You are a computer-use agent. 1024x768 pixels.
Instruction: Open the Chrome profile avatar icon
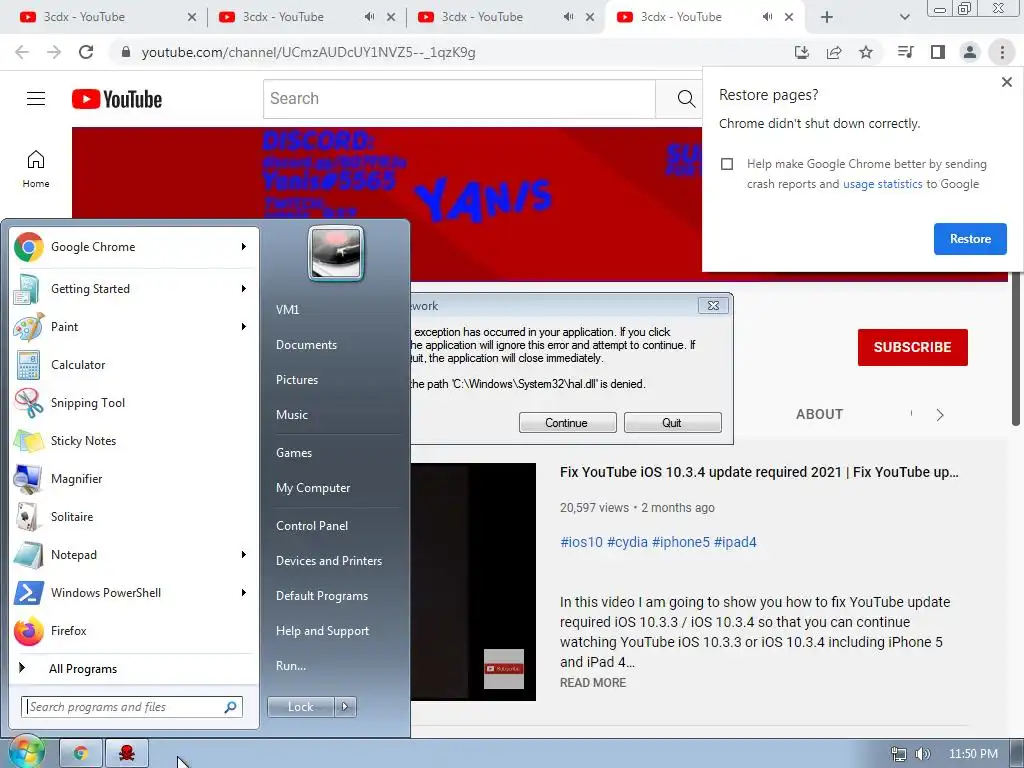point(970,52)
